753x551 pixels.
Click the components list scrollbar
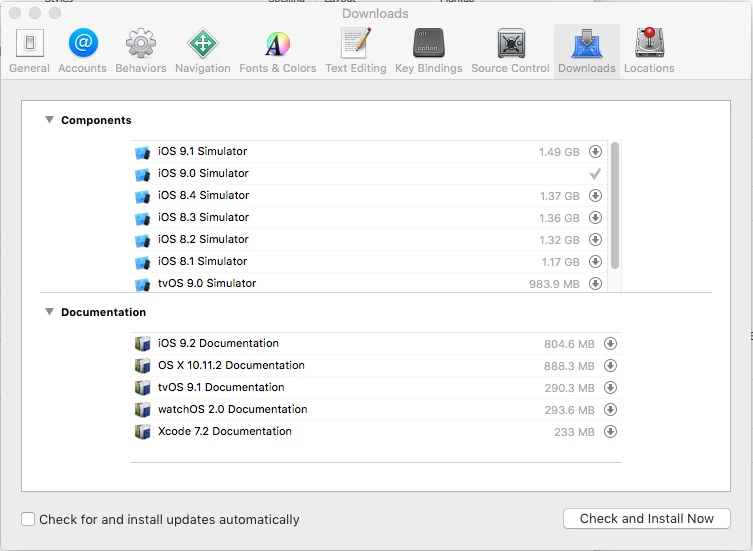(x=615, y=205)
